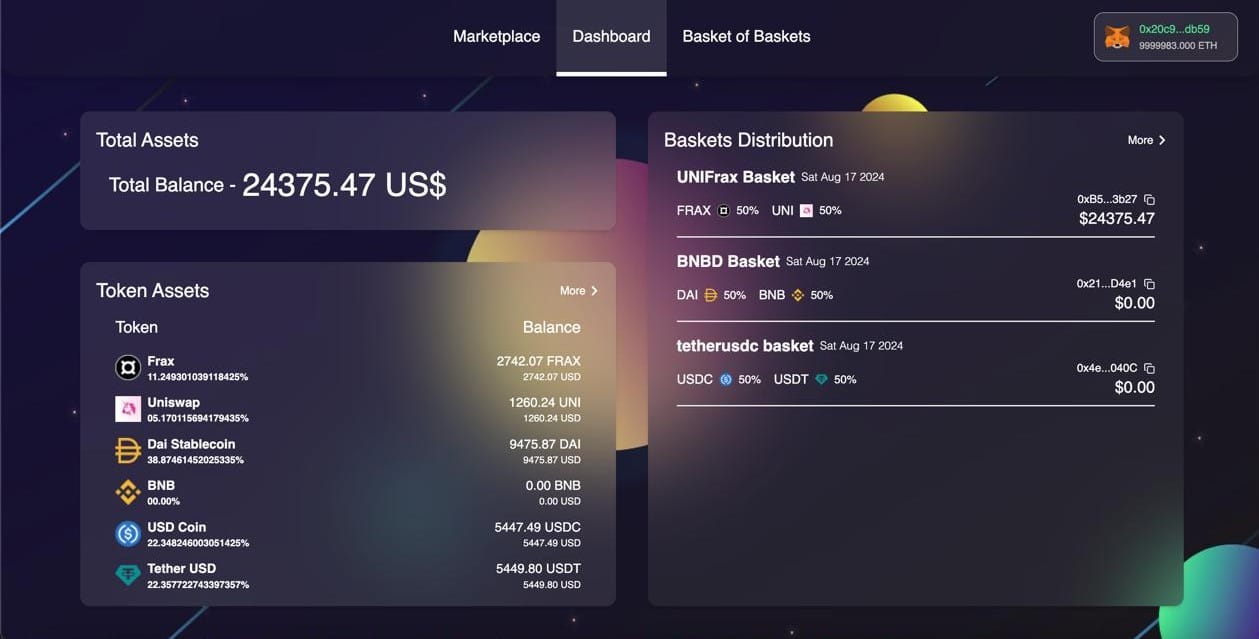Copy the UNIFrax Basket address 0xB5...3b27
The height and width of the screenshot is (639, 1259).
[x=1149, y=199]
